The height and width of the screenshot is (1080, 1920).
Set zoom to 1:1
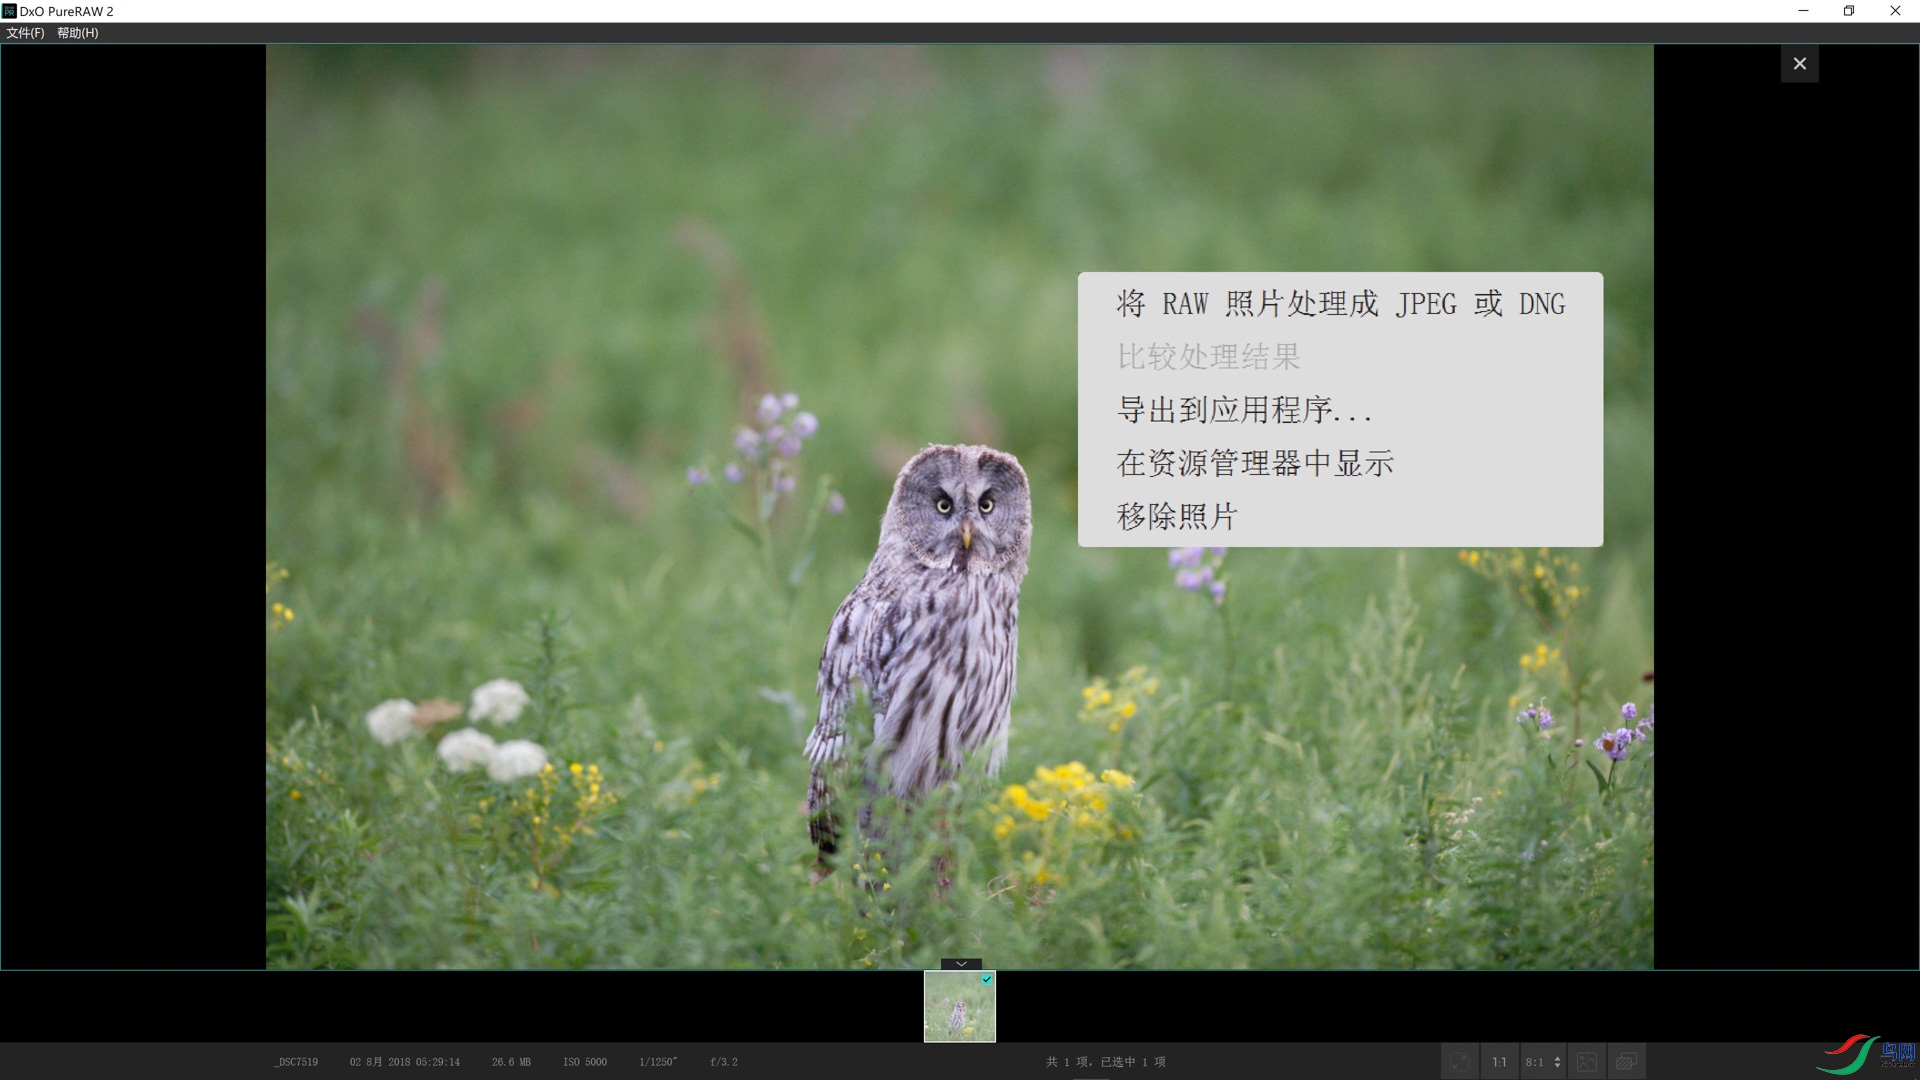(x=1499, y=1062)
